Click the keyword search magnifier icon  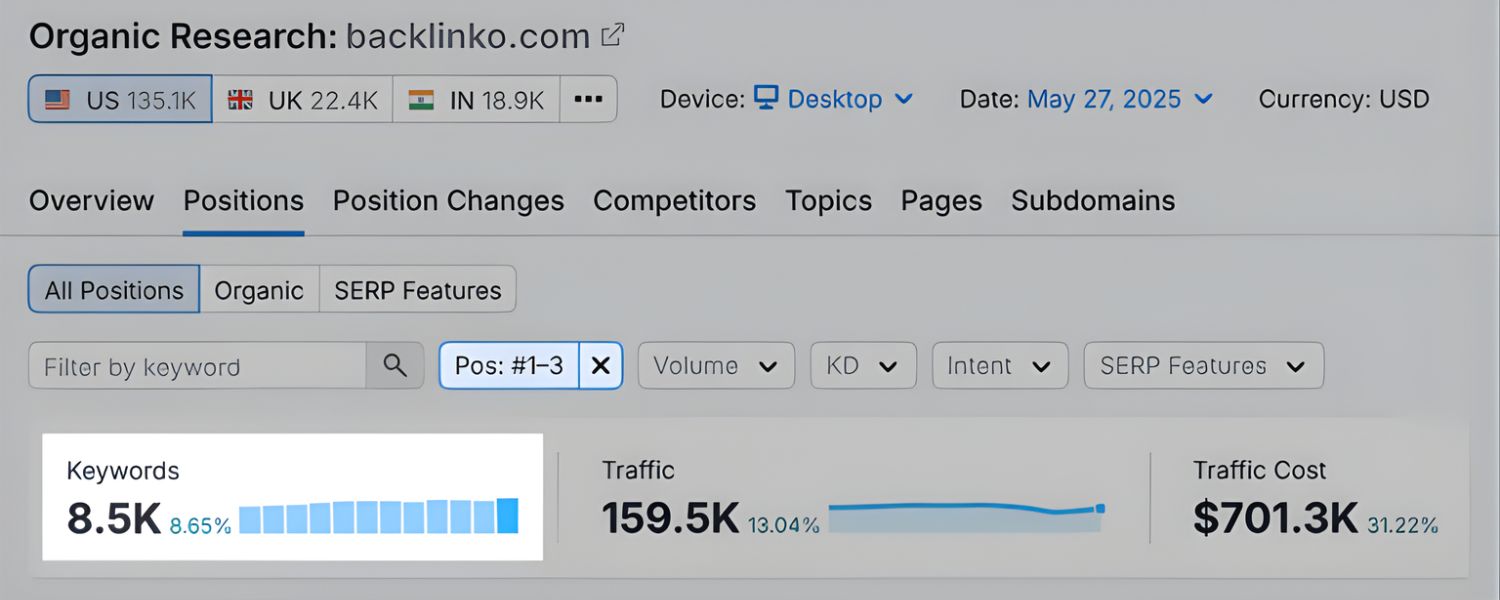[394, 365]
